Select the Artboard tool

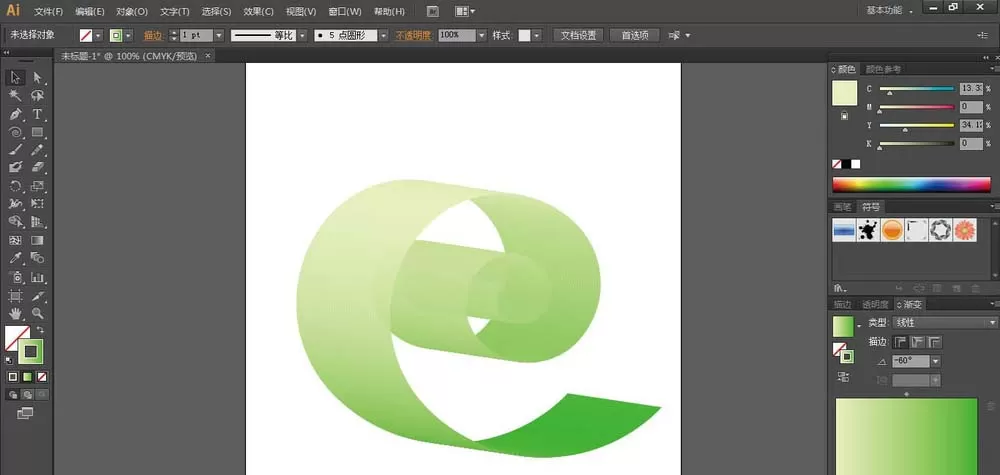click(15, 296)
